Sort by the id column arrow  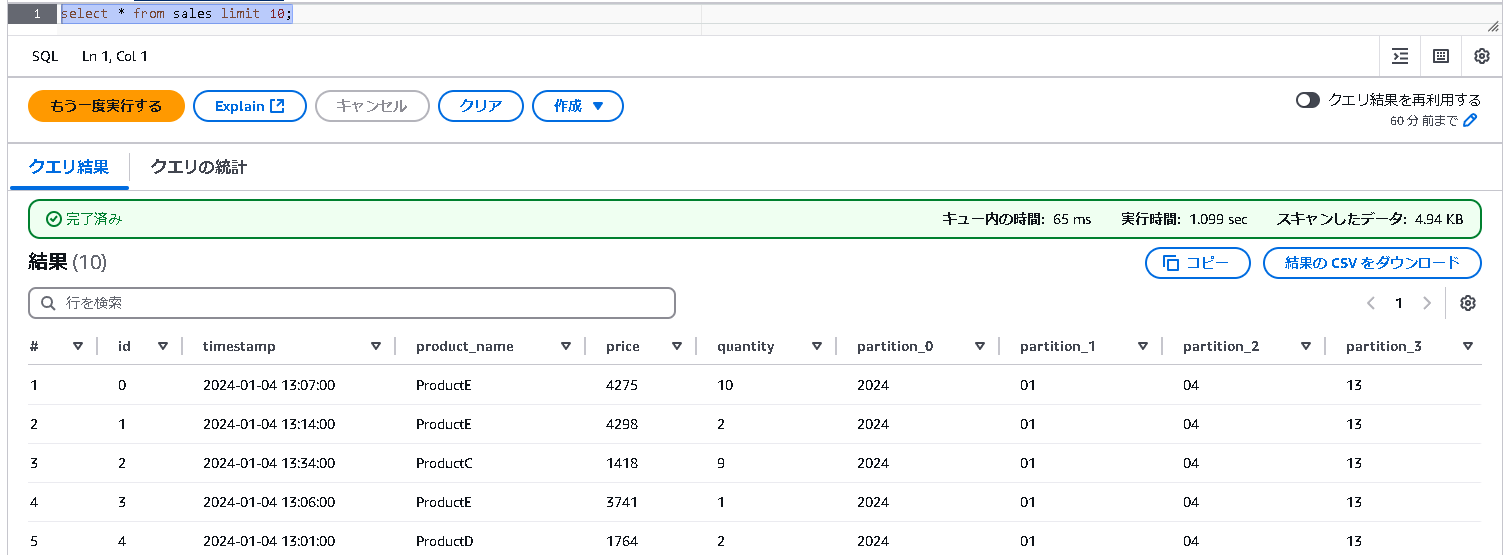tap(163, 346)
